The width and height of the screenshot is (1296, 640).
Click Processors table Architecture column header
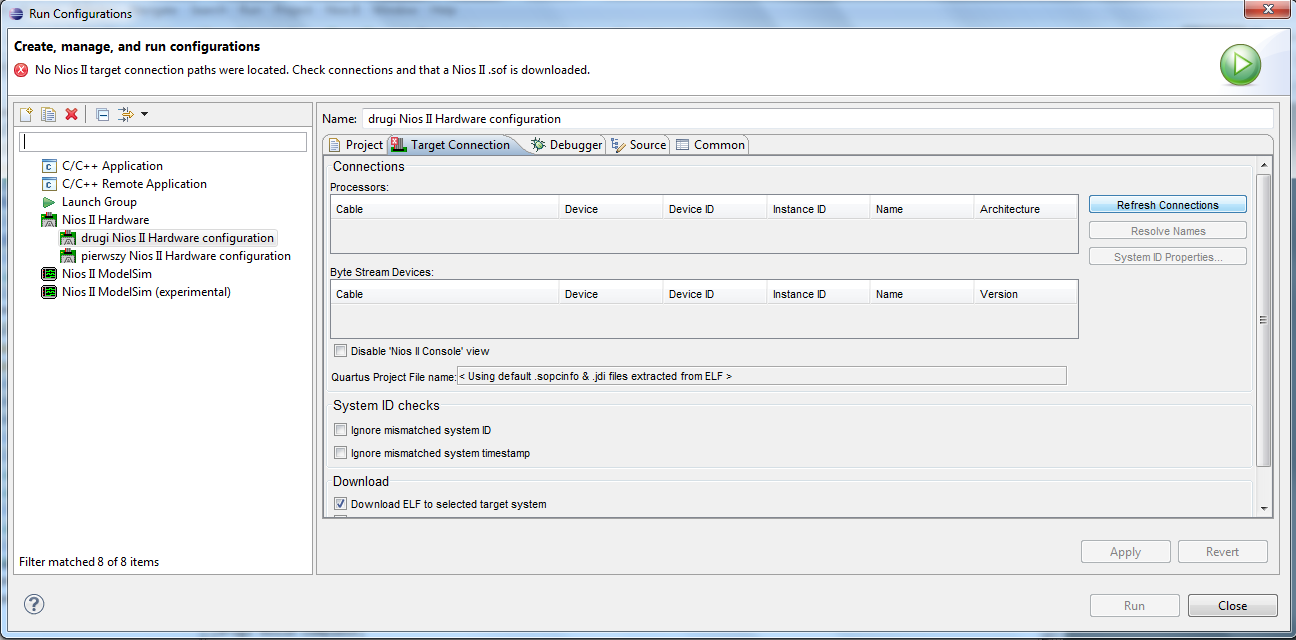tap(1025, 209)
